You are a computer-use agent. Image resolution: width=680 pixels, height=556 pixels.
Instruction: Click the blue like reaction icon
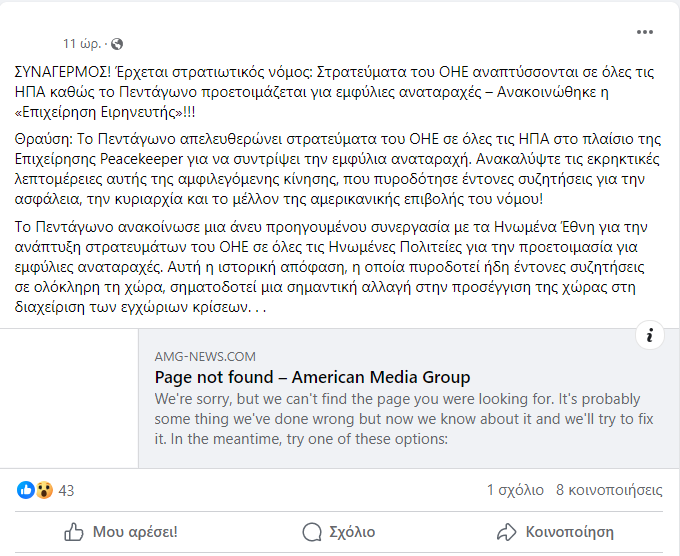tap(26, 490)
